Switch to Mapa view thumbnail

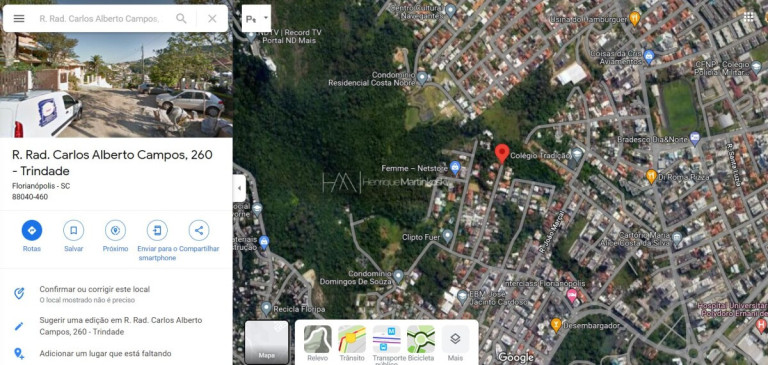266,342
